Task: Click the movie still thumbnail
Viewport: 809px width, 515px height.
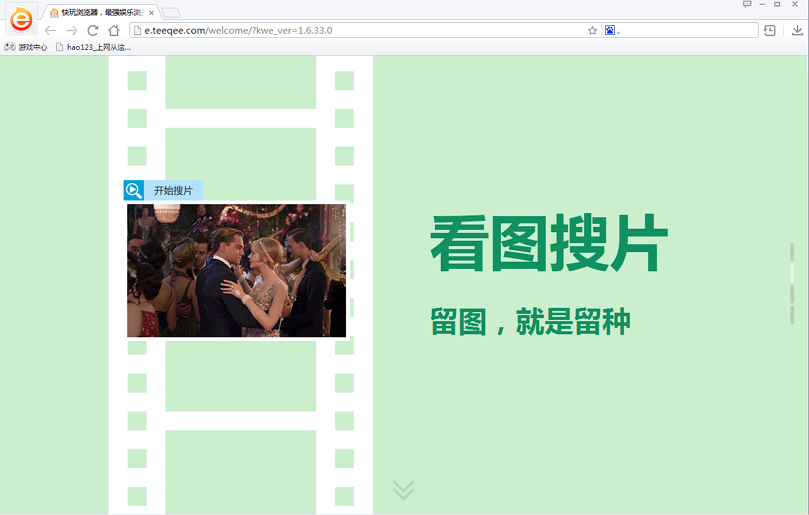Action: pyautogui.click(x=236, y=270)
